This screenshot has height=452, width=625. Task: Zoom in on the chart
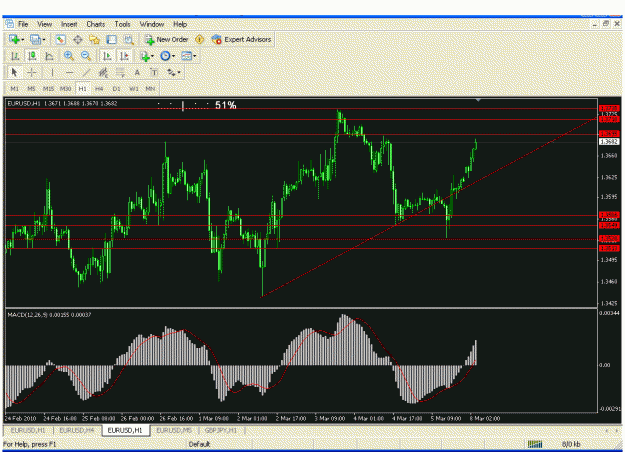tap(69, 56)
